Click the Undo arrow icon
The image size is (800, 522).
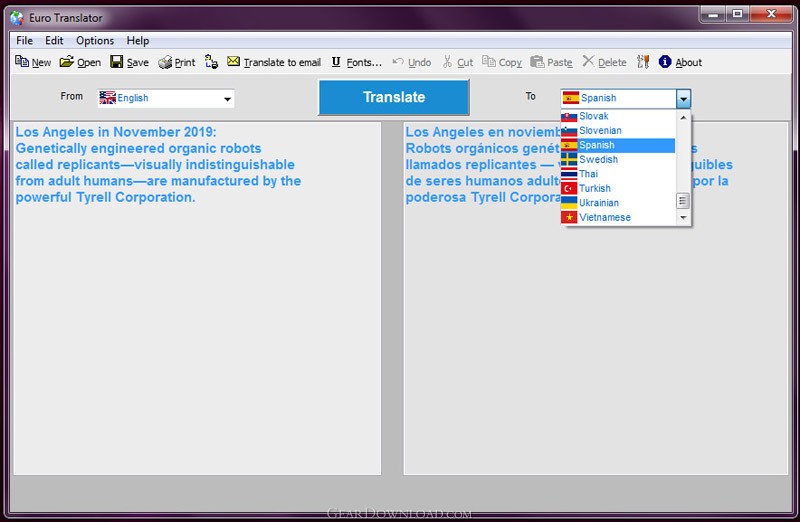point(398,62)
